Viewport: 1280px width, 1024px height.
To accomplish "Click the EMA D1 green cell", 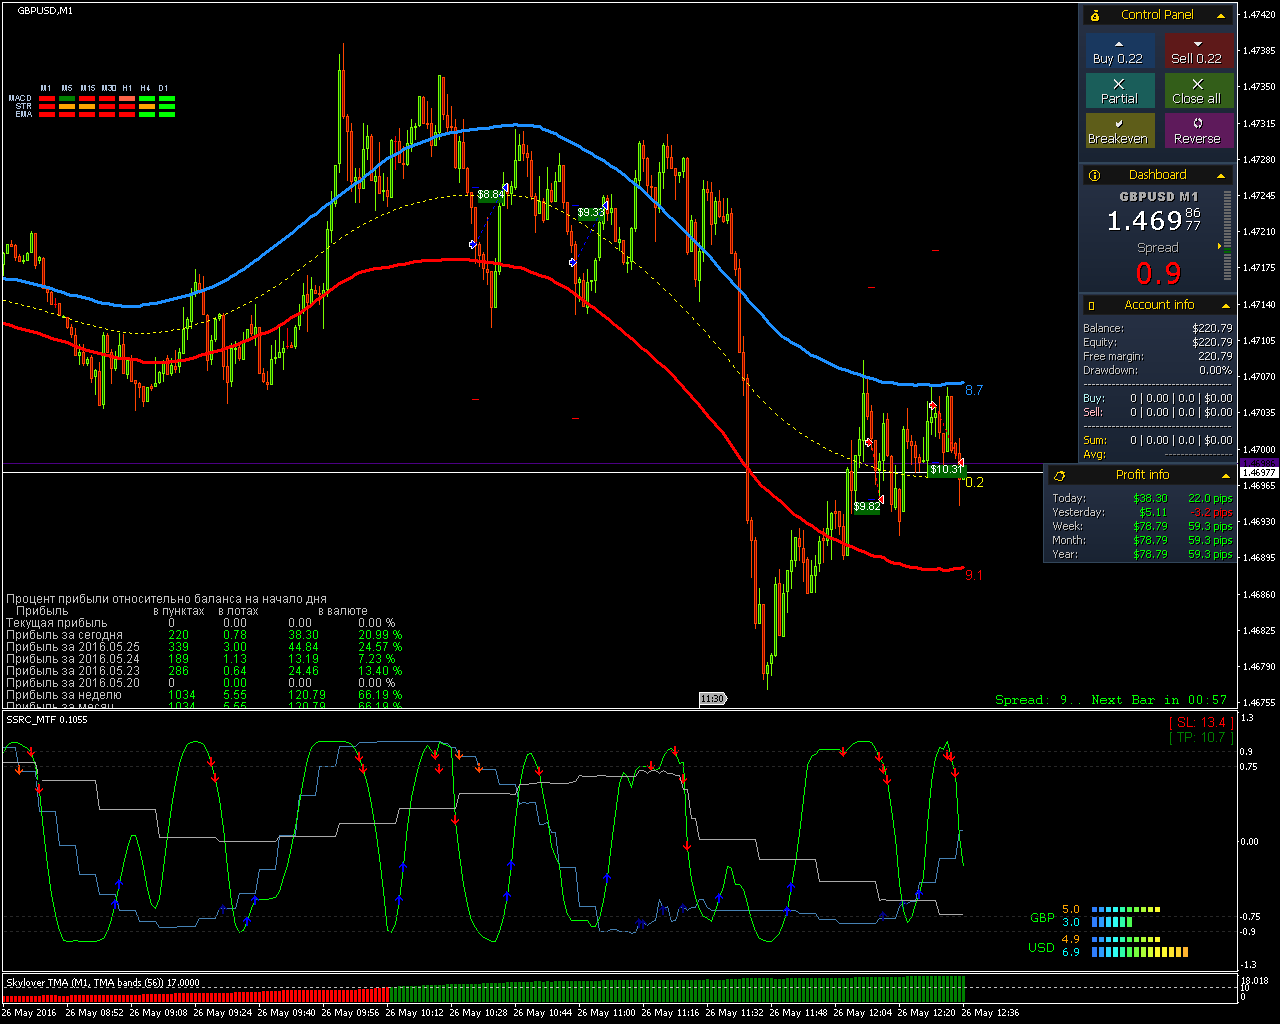I will coord(167,114).
